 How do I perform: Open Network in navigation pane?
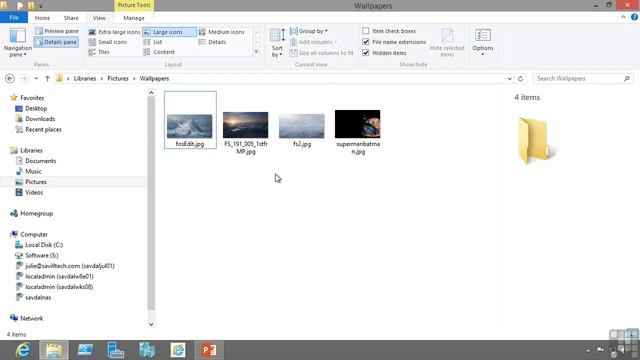click(x=31, y=318)
